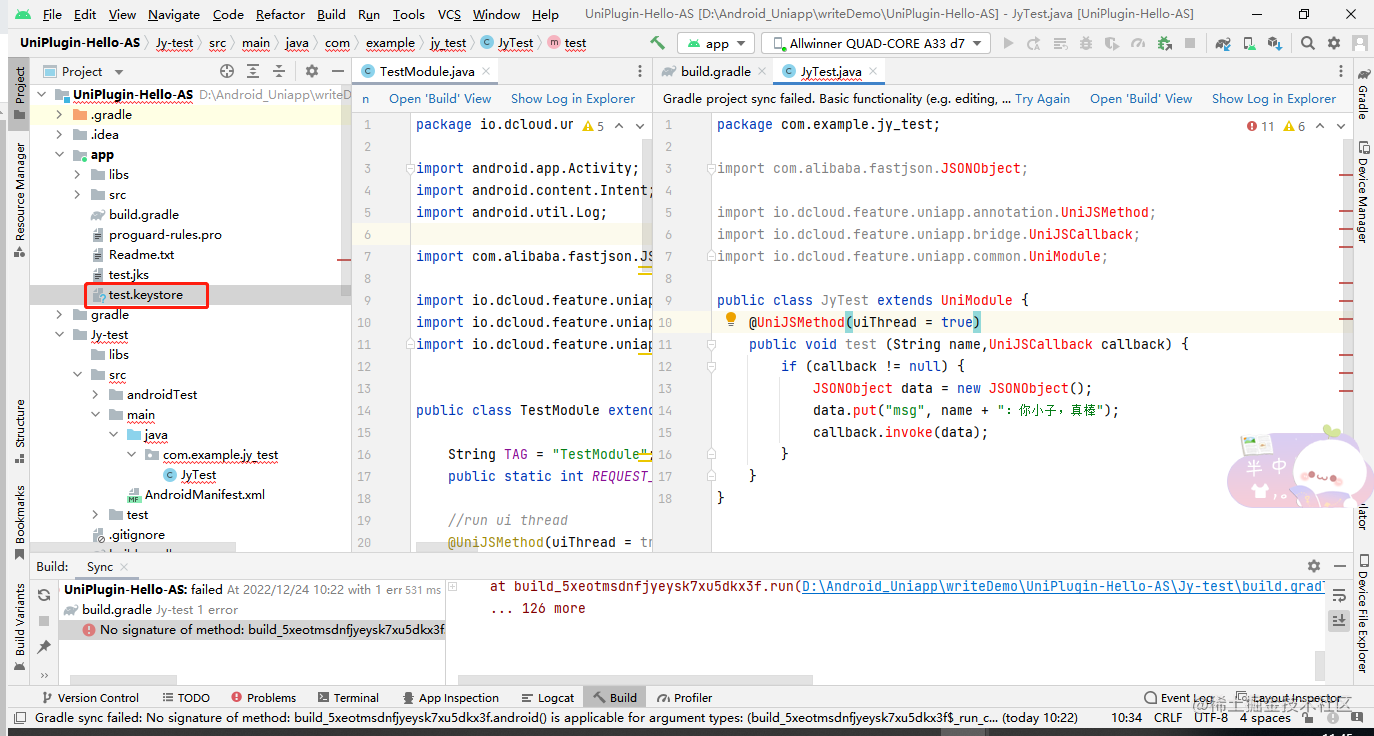Open Build panel settings gear
The image size is (1374, 736).
1313,566
